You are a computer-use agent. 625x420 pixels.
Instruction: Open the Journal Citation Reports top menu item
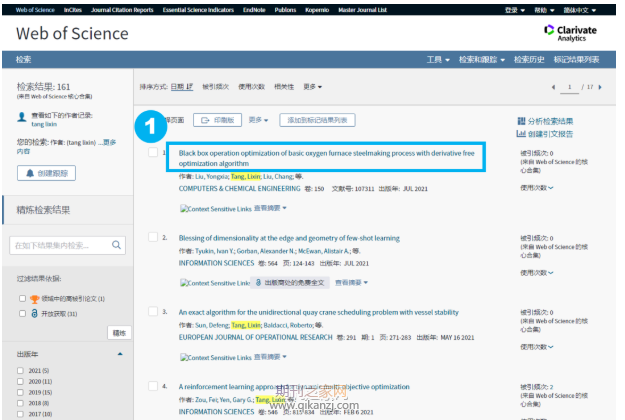pos(122,10)
